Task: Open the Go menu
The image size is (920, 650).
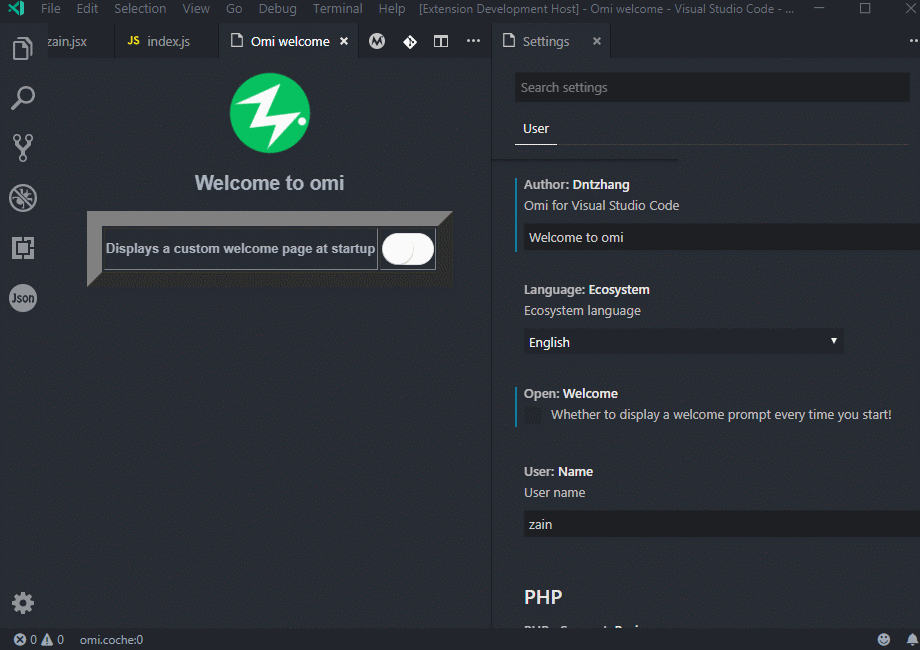Action: [234, 9]
